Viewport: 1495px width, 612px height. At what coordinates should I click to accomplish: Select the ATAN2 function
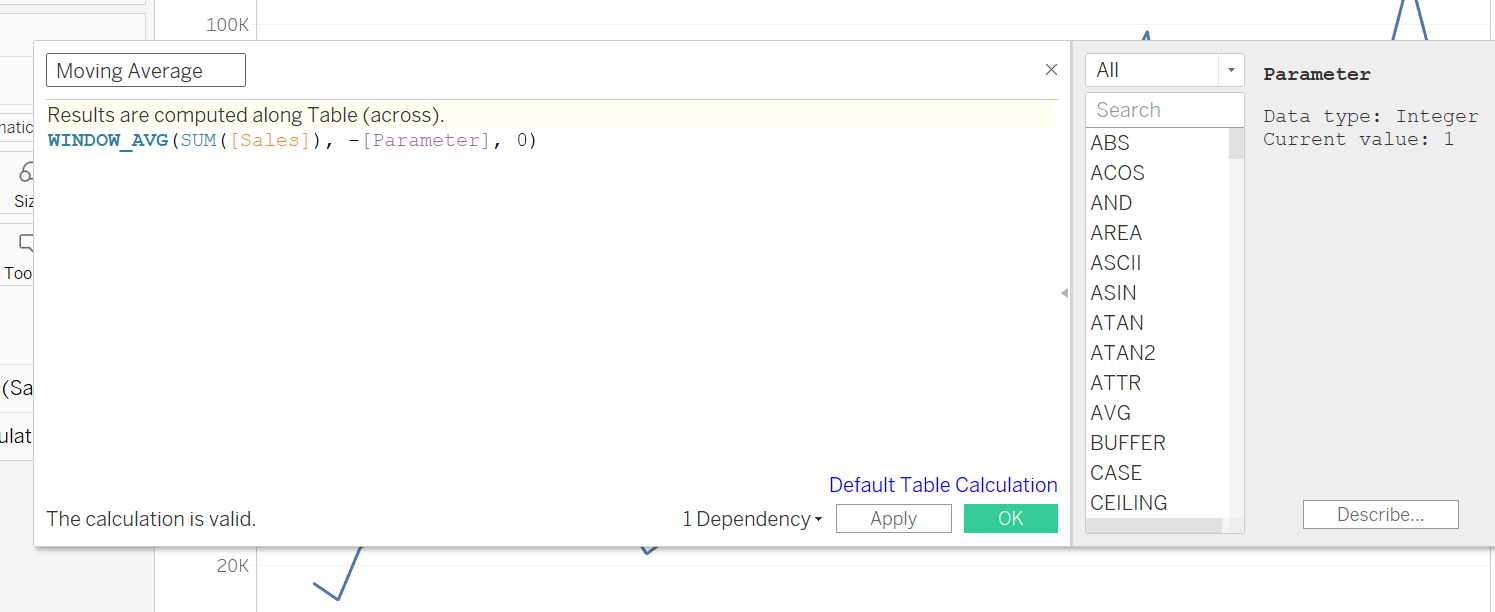pyautogui.click(x=1123, y=353)
